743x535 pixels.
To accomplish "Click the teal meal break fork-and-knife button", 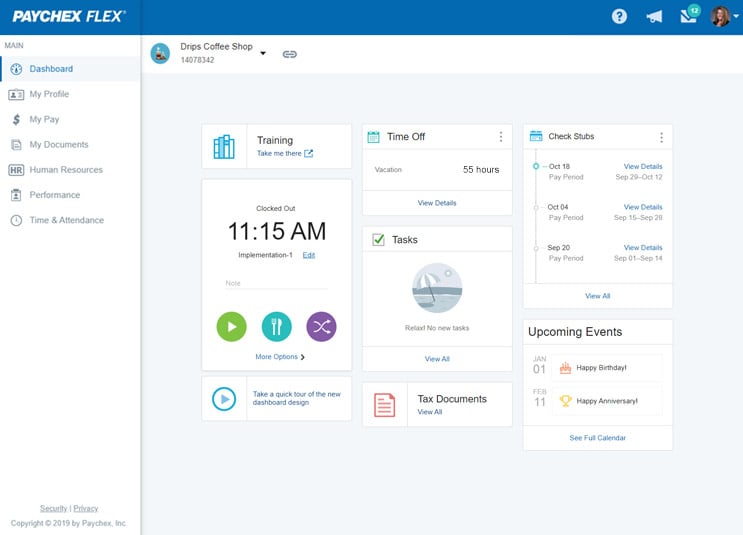I will (x=276, y=326).
